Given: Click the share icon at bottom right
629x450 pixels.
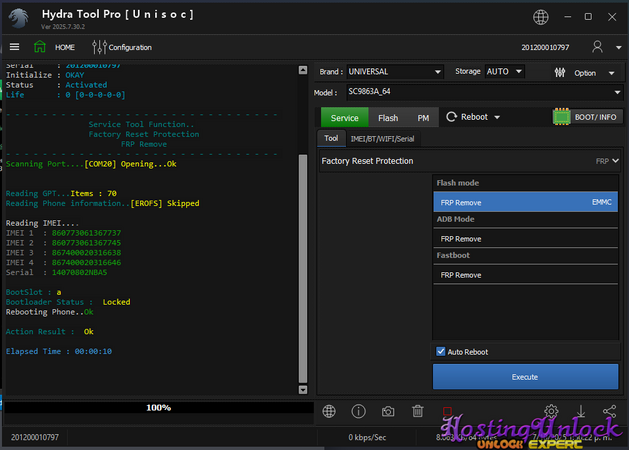Looking at the screenshot, I should tap(609, 411).
